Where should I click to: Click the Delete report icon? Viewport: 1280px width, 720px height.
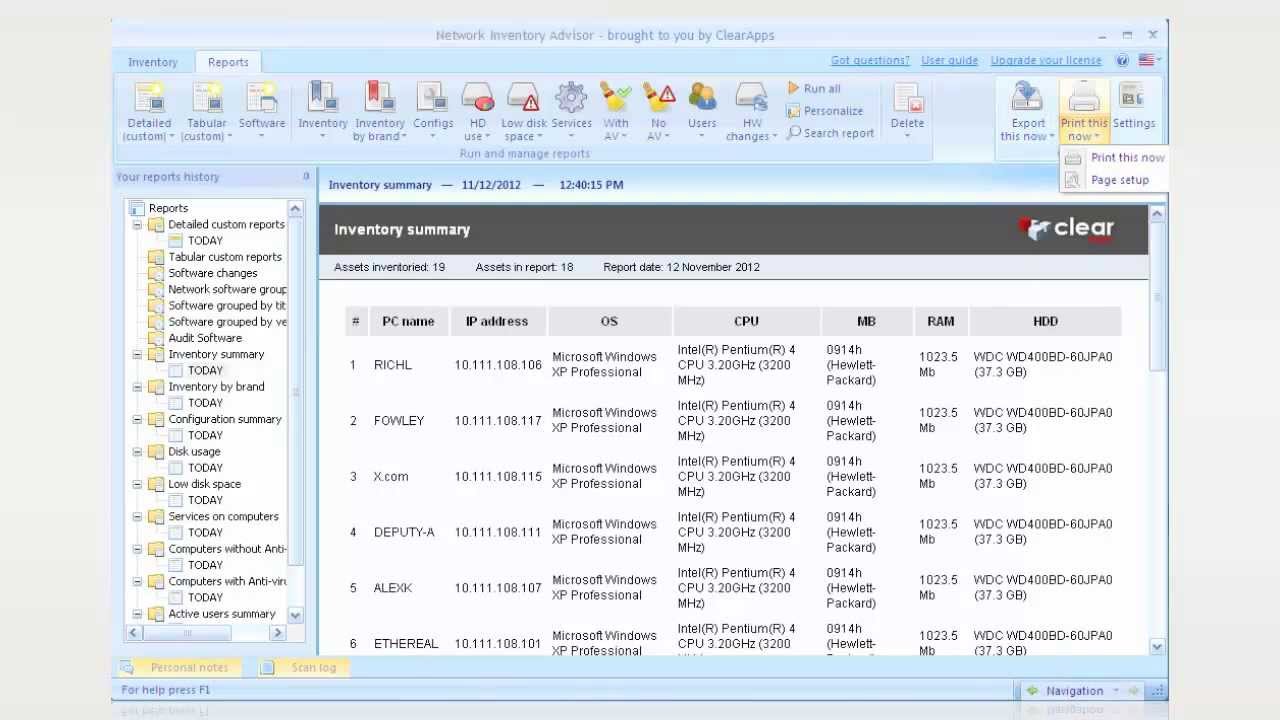[x=907, y=98]
